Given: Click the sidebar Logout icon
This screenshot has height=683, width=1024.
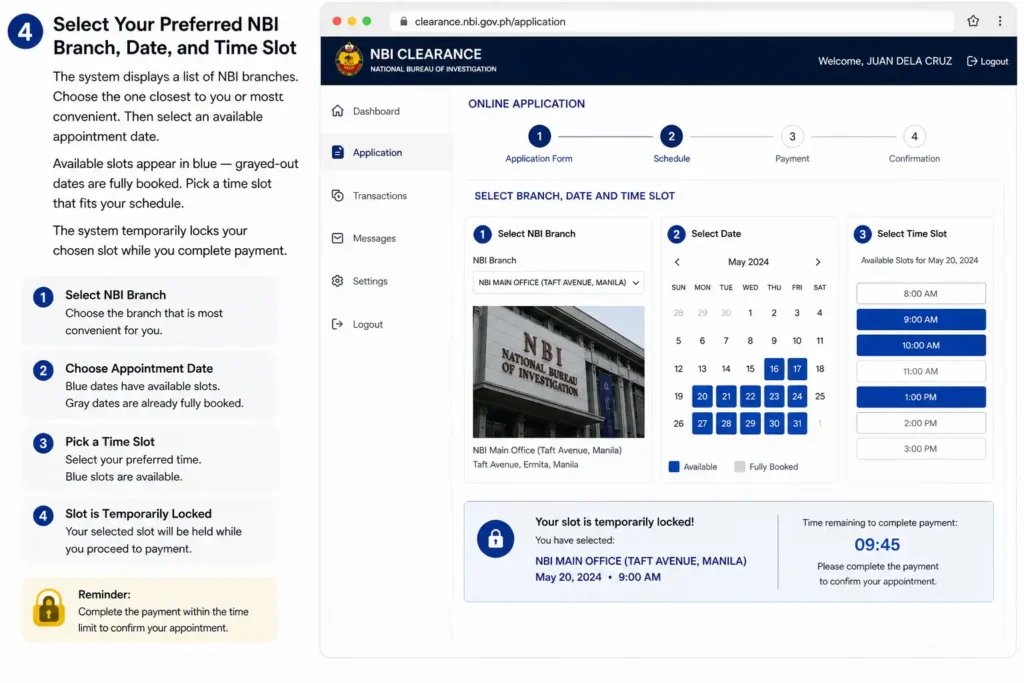Looking at the screenshot, I should coord(337,324).
